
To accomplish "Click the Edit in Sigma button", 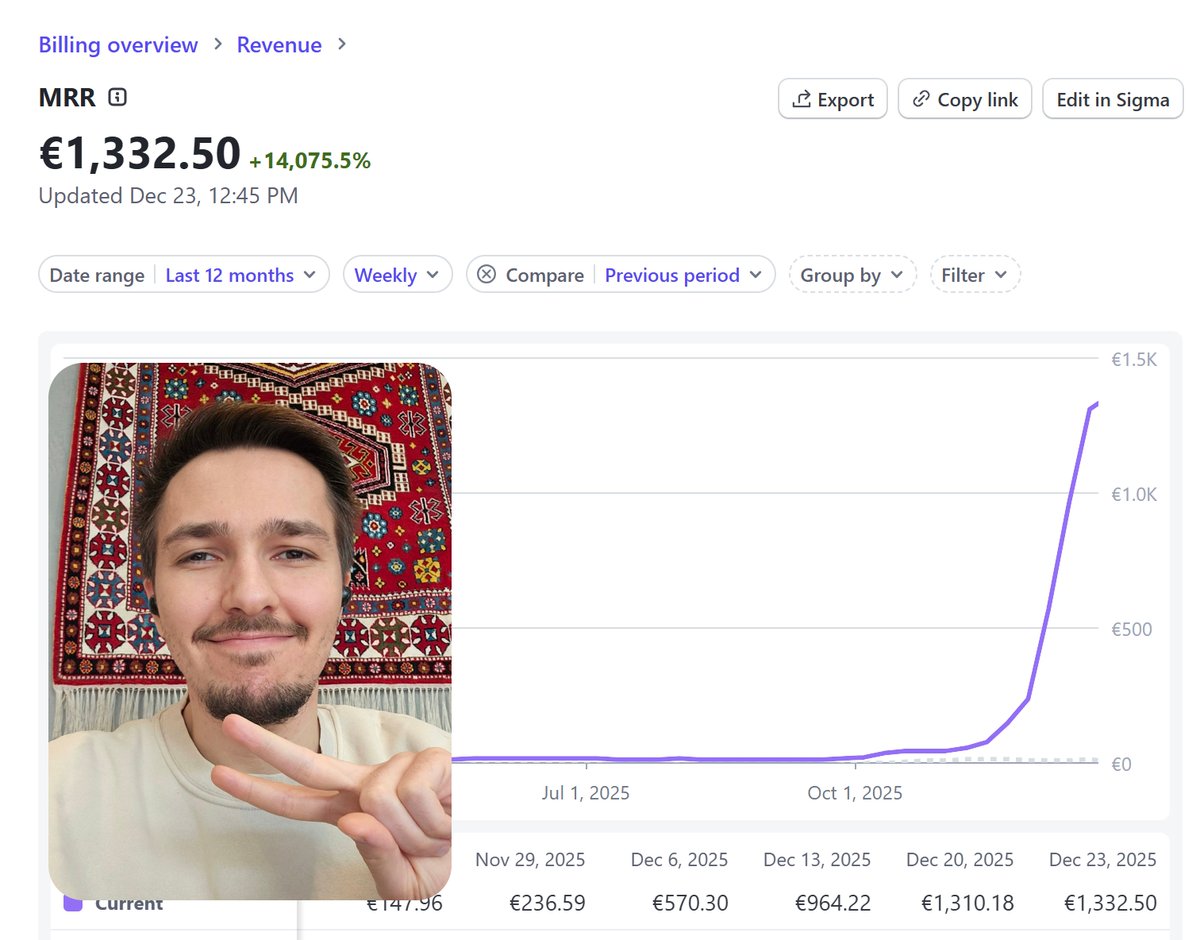I will 1113,99.
